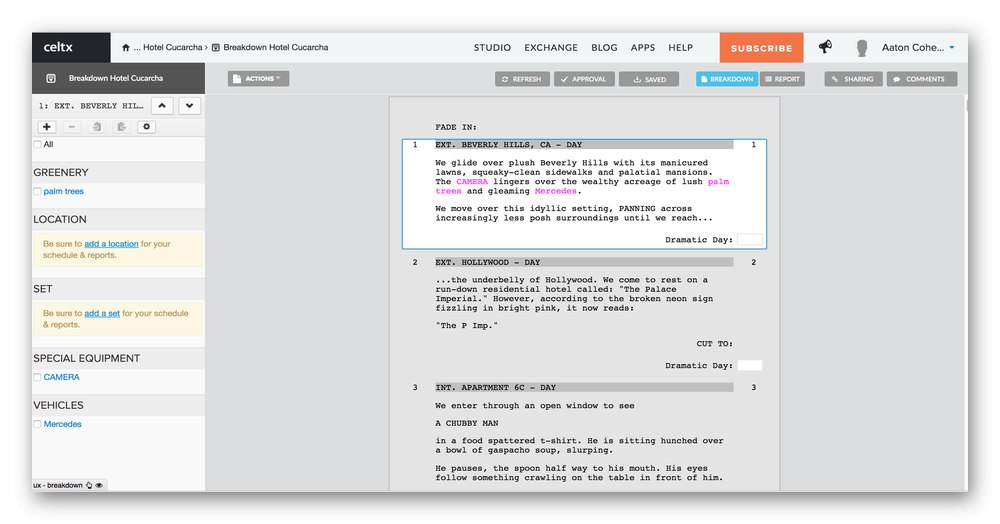Click Dramatic Day field in scene 1

749,240
